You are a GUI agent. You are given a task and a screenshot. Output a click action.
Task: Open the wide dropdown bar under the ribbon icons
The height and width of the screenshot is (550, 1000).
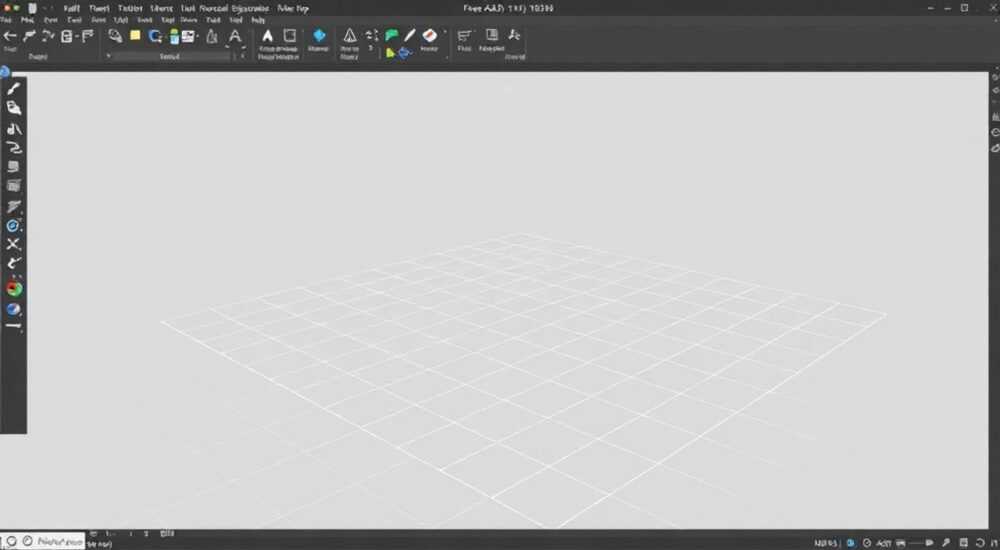pyautogui.click(x=172, y=57)
